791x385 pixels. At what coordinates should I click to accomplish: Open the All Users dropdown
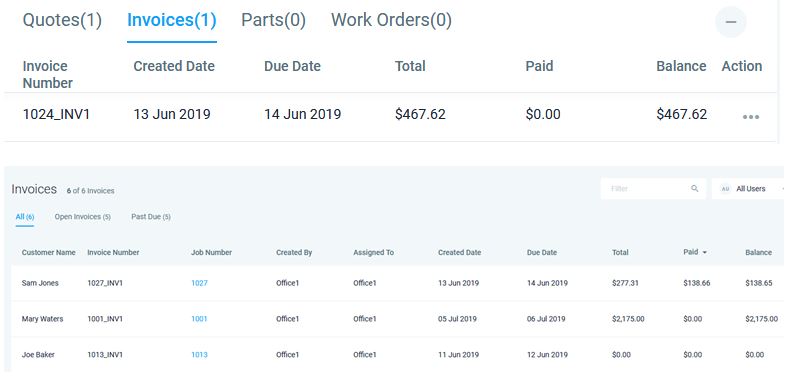click(751, 189)
